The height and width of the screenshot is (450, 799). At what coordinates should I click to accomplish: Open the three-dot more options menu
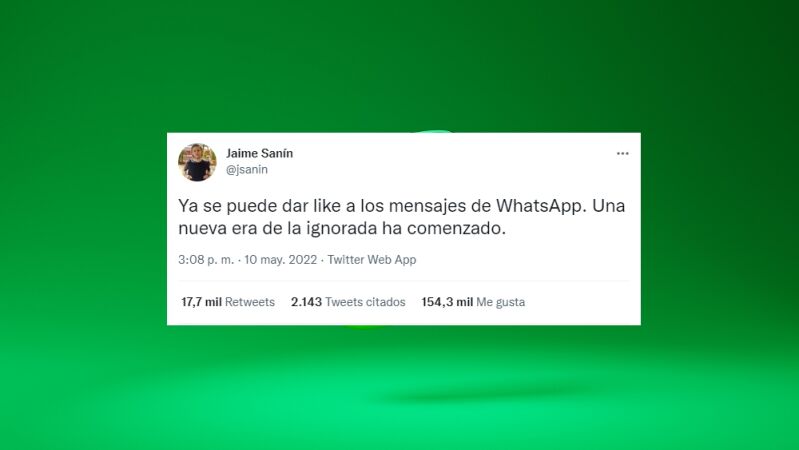[x=622, y=153]
